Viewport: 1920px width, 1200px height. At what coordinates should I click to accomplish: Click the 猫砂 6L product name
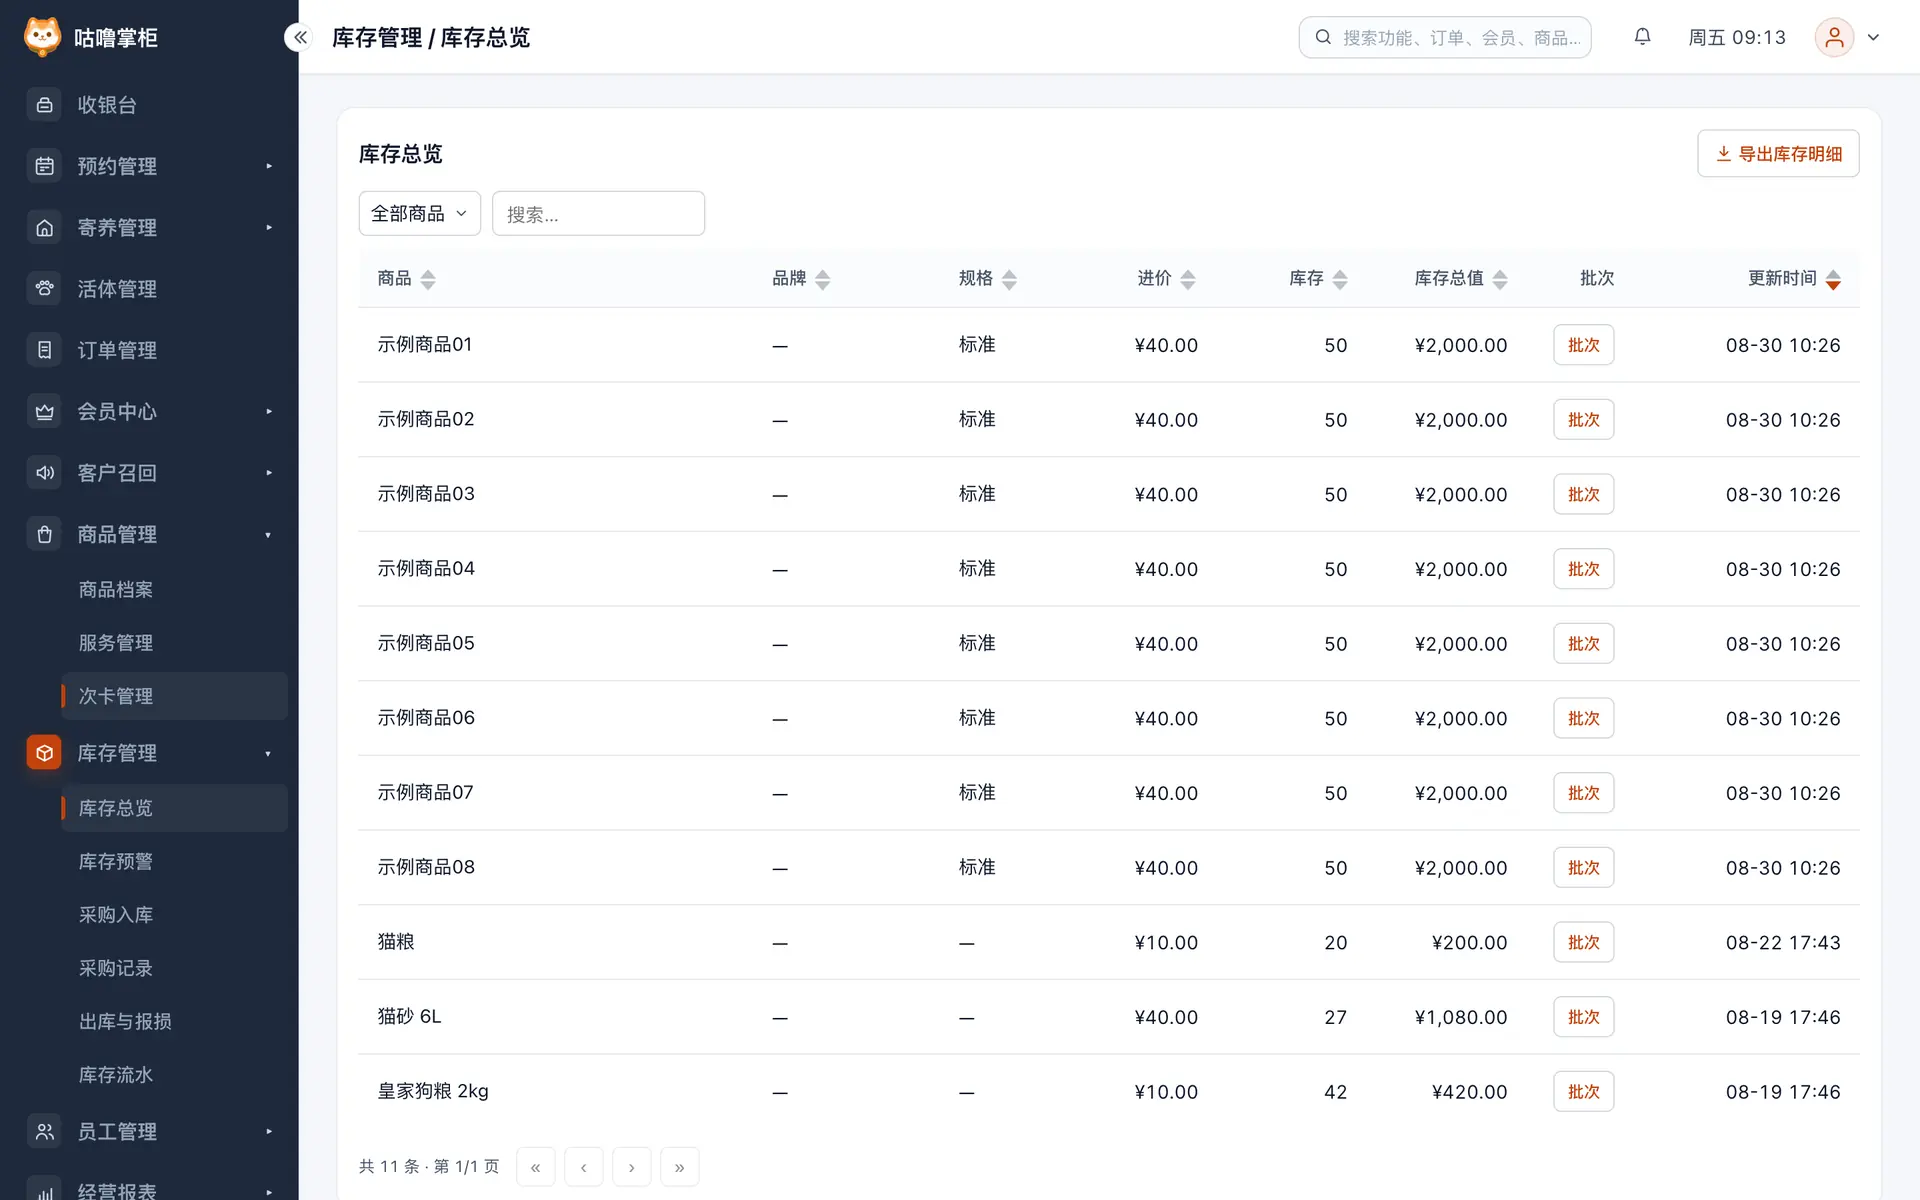click(x=409, y=1017)
